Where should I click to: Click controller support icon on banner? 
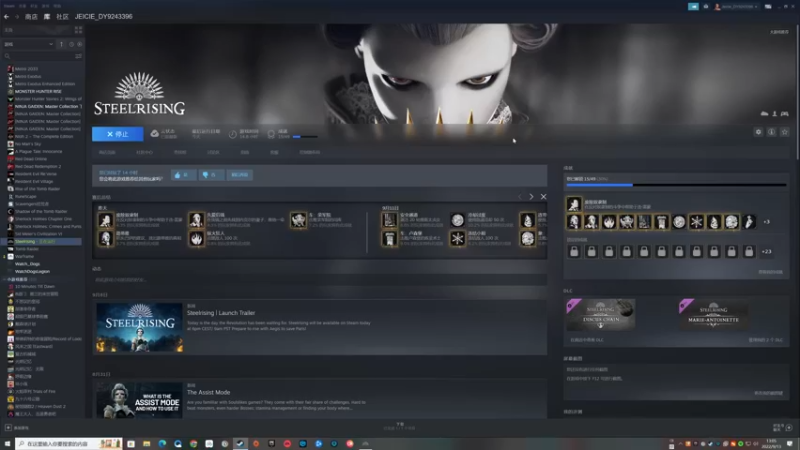[x=785, y=114]
